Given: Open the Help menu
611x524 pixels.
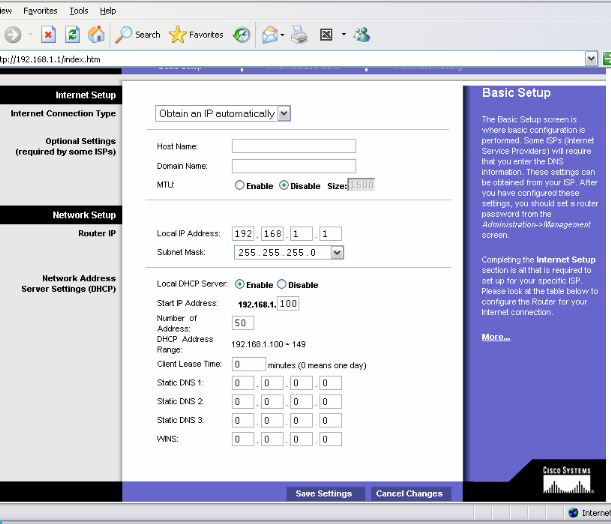Looking at the screenshot, I should tap(107, 10).
